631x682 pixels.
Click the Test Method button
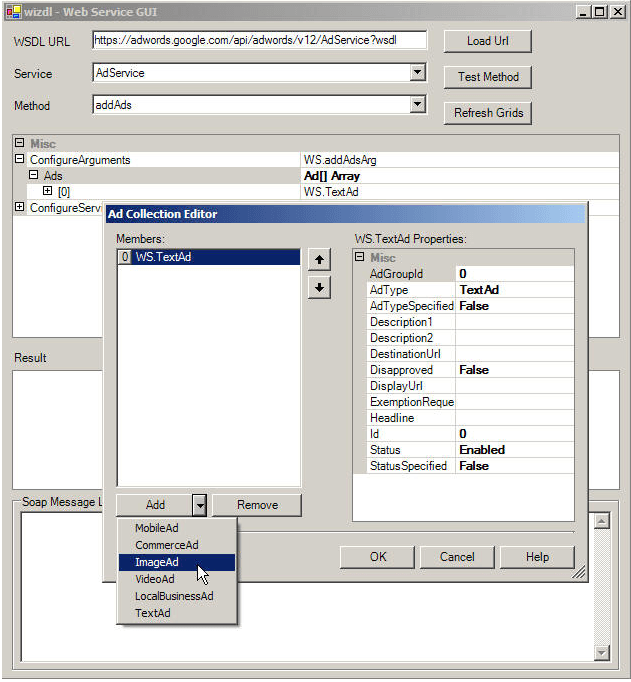pos(487,77)
